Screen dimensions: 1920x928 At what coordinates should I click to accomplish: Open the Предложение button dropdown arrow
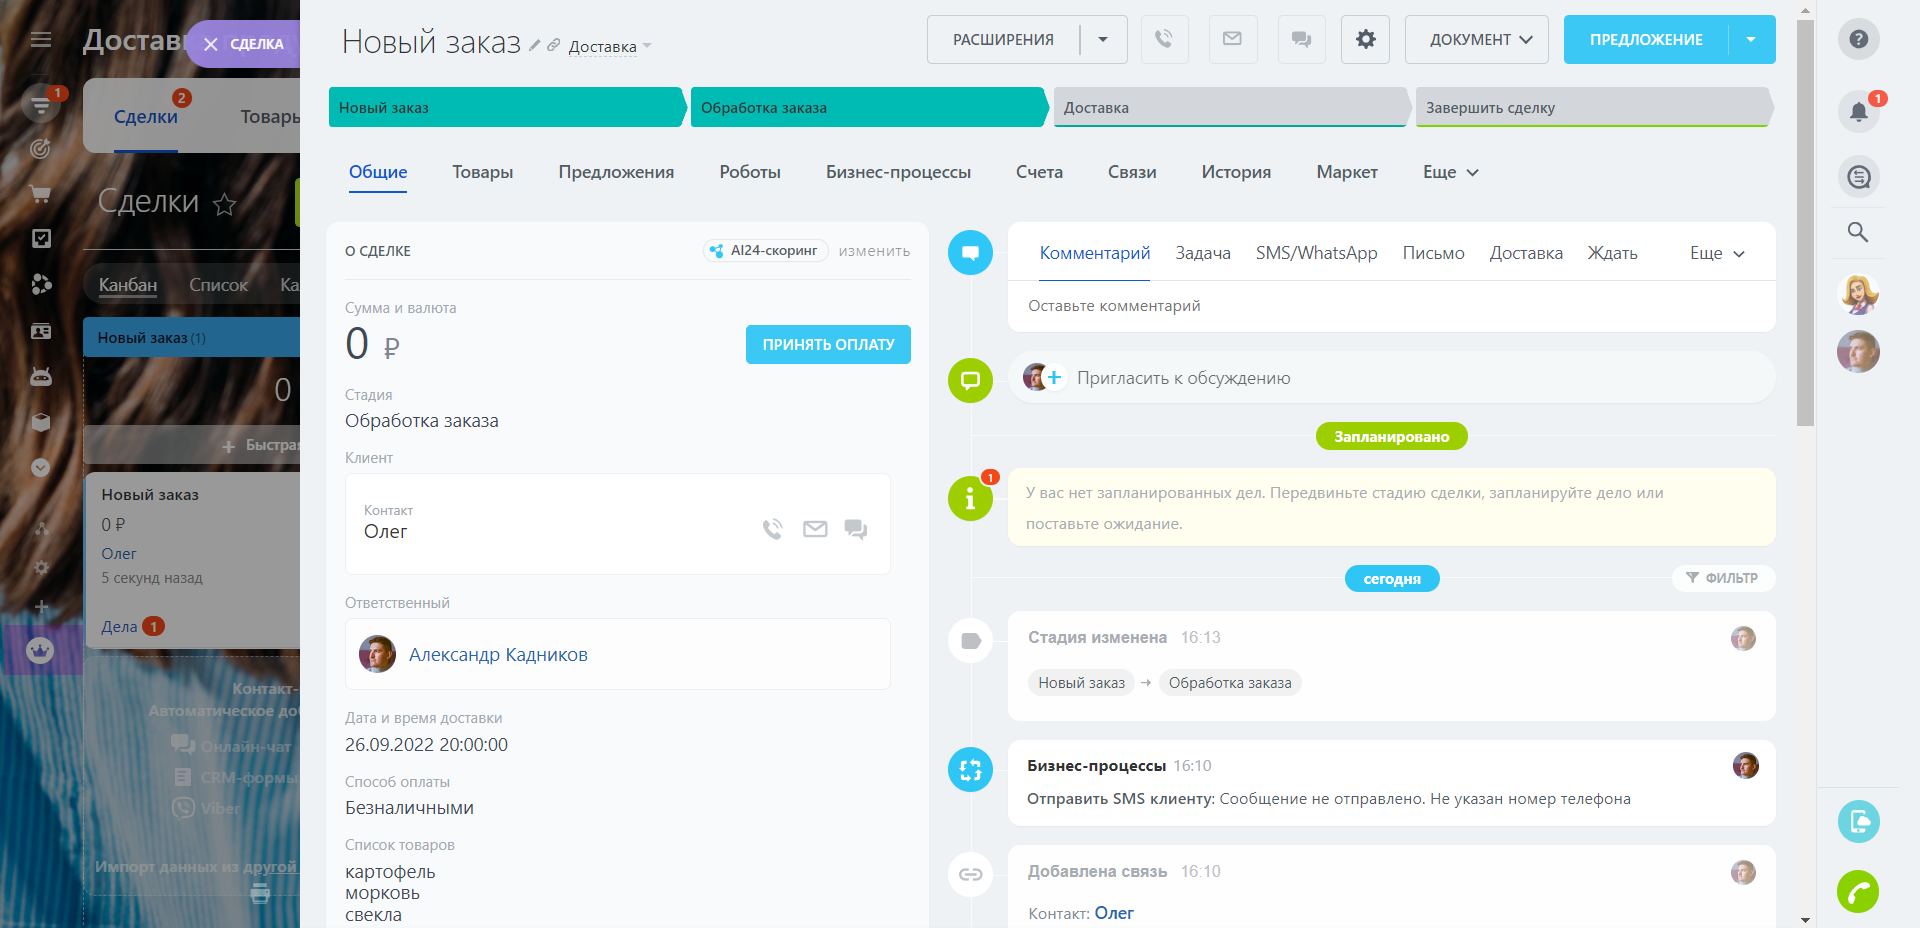point(1751,39)
